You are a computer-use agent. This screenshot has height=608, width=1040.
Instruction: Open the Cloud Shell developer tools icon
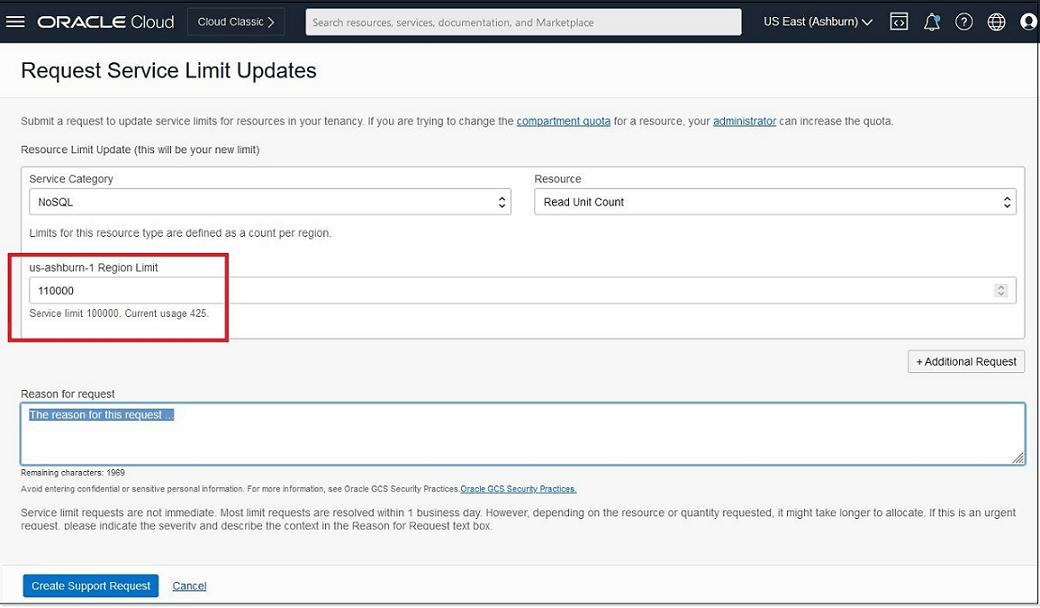tap(899, 22)
